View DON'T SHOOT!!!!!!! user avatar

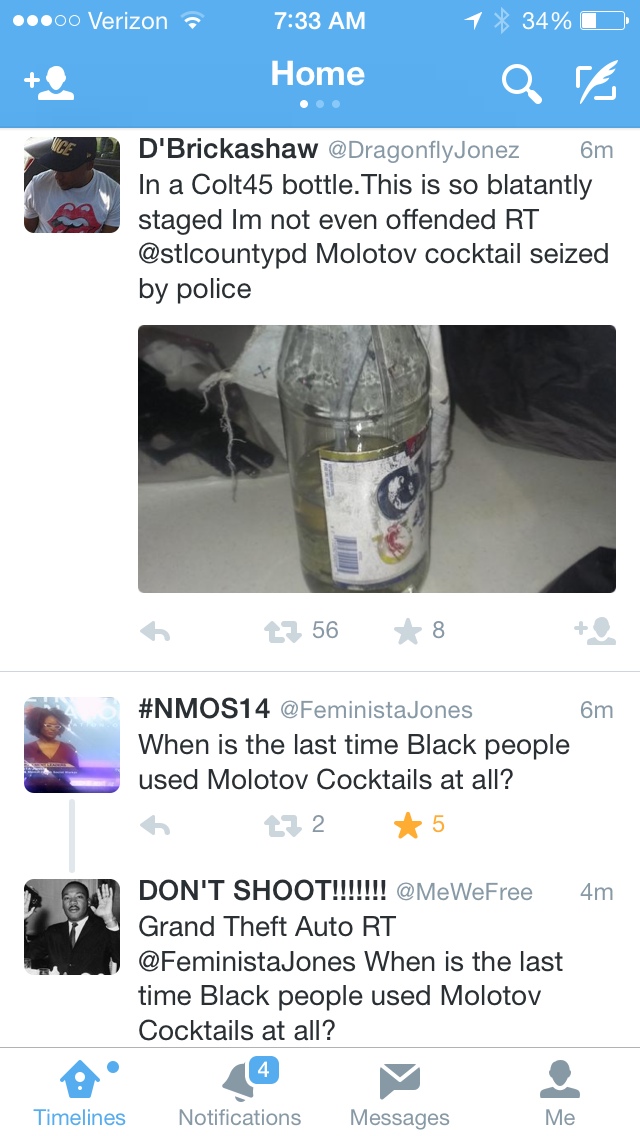[72, 927]
